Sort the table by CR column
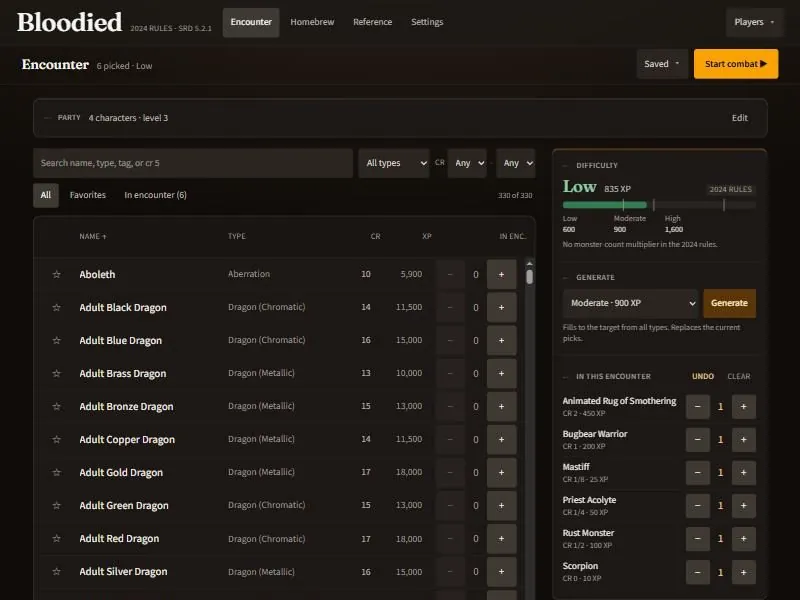800x600 pixels. (x=375, y=236)
